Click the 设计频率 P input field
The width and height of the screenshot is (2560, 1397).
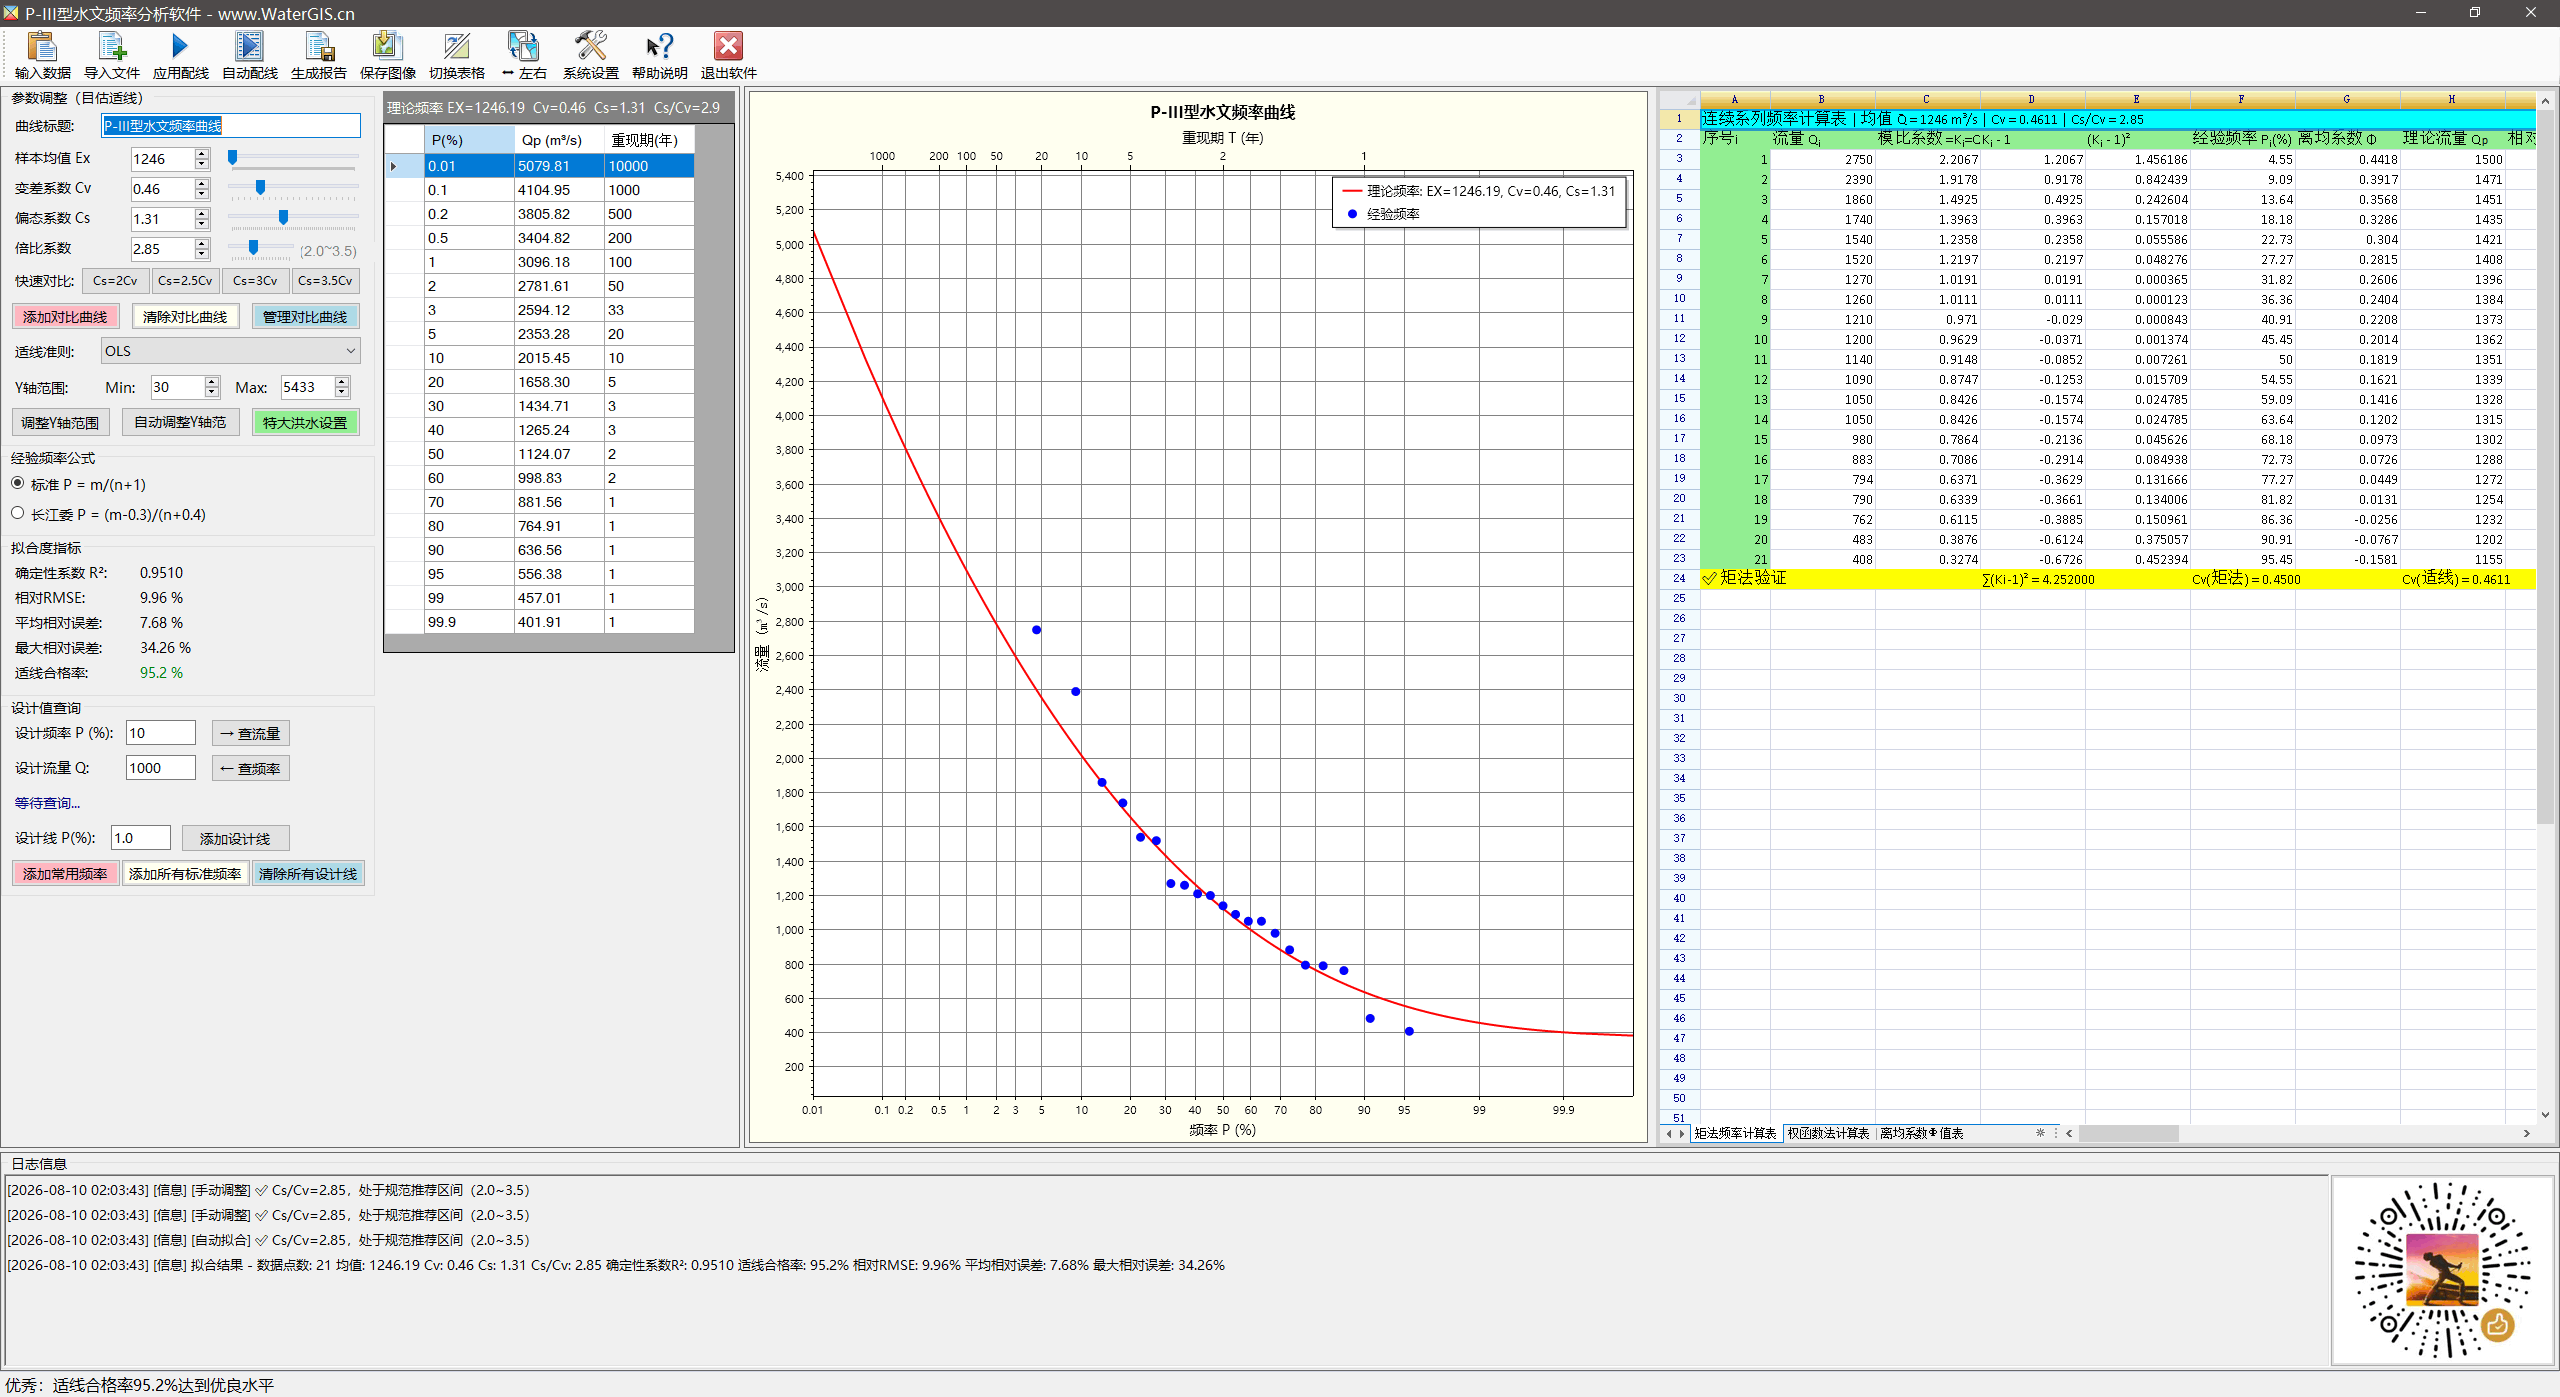pyautogui.click(x=160, y=733)
